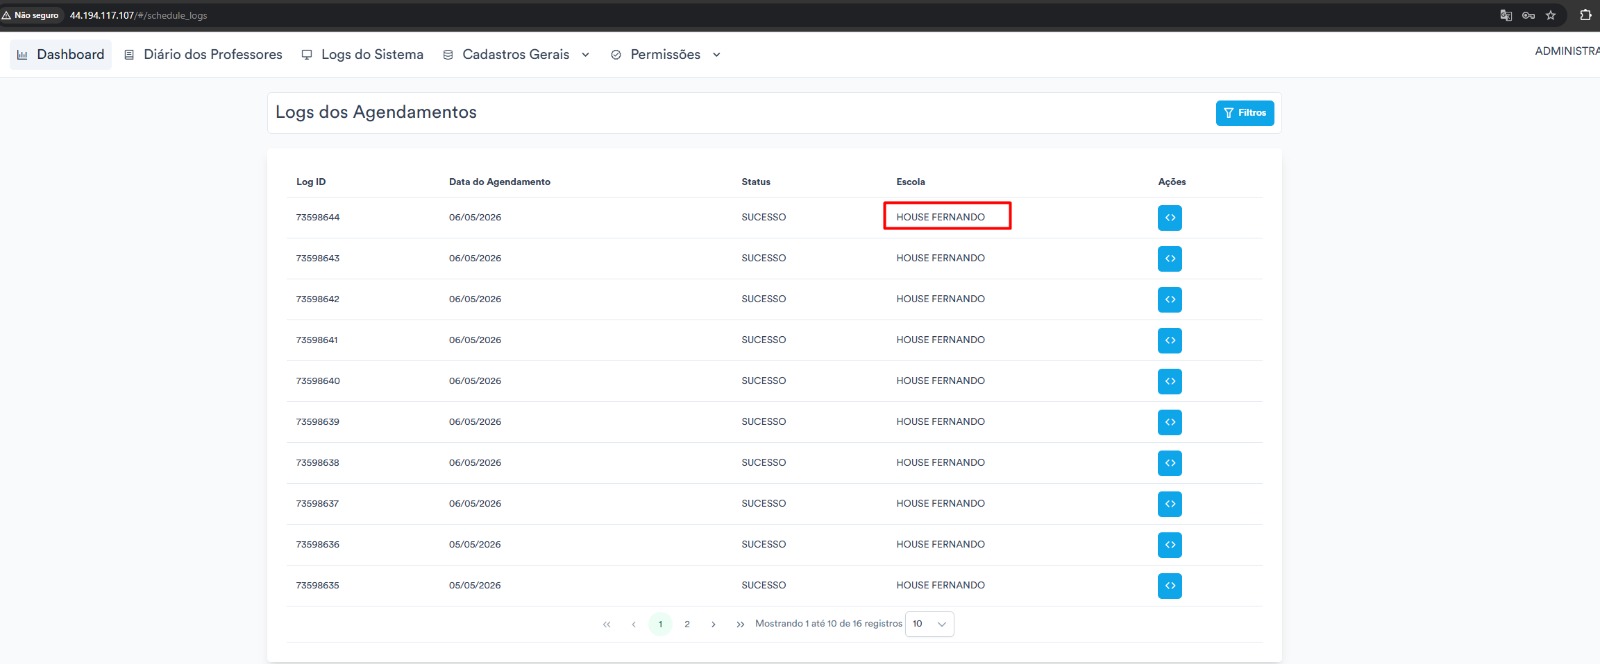The width and height of the screenshot is (1600, 664).
Task: Expand the Permissões dropdown menu
Action: (665, 55)
